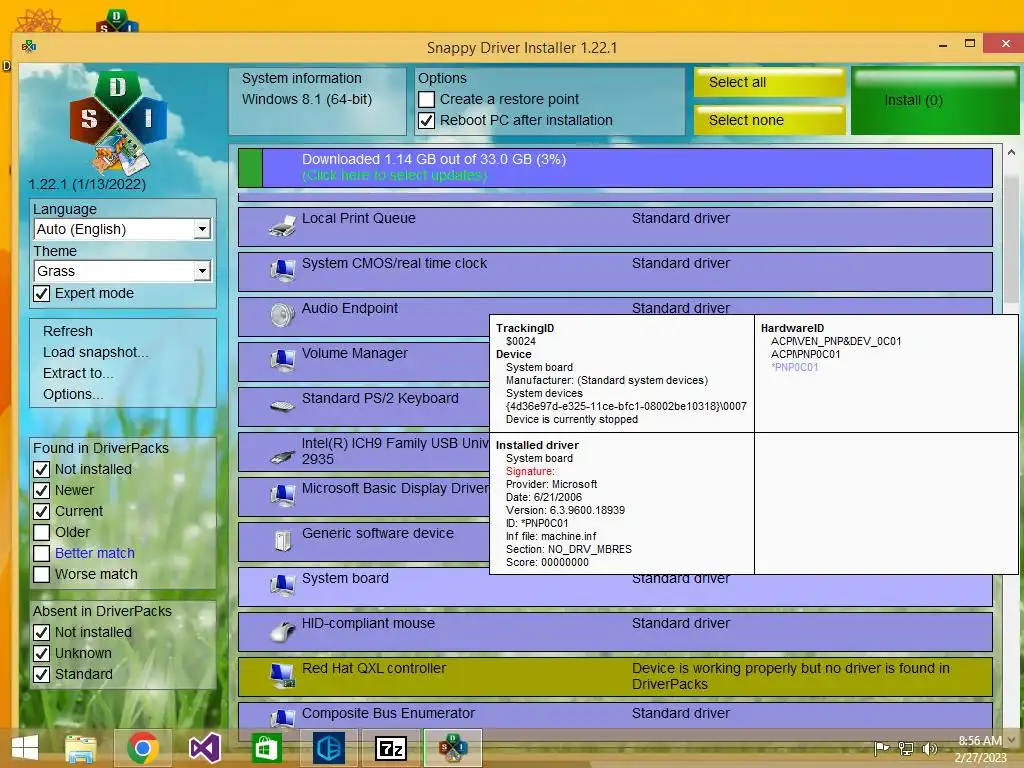Click the Intel ICH9 USB device icon
Screen dimensions: 1024x768
pos(282,457)
